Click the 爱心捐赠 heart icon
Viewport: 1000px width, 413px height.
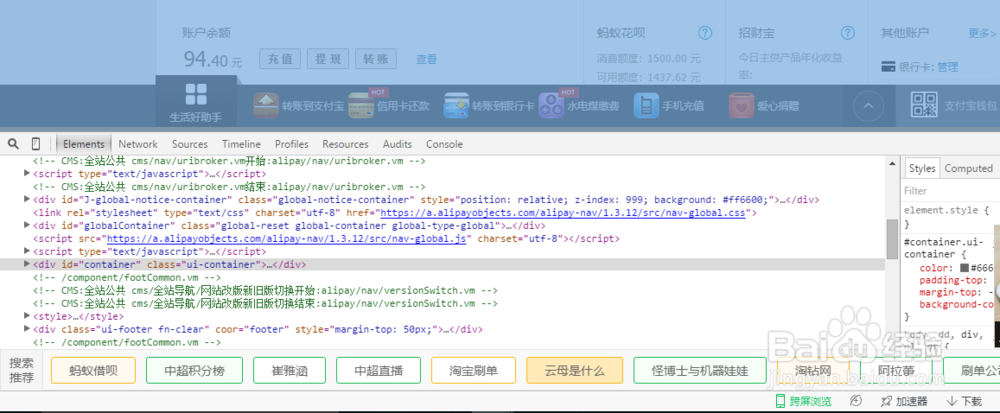(741, 105)
